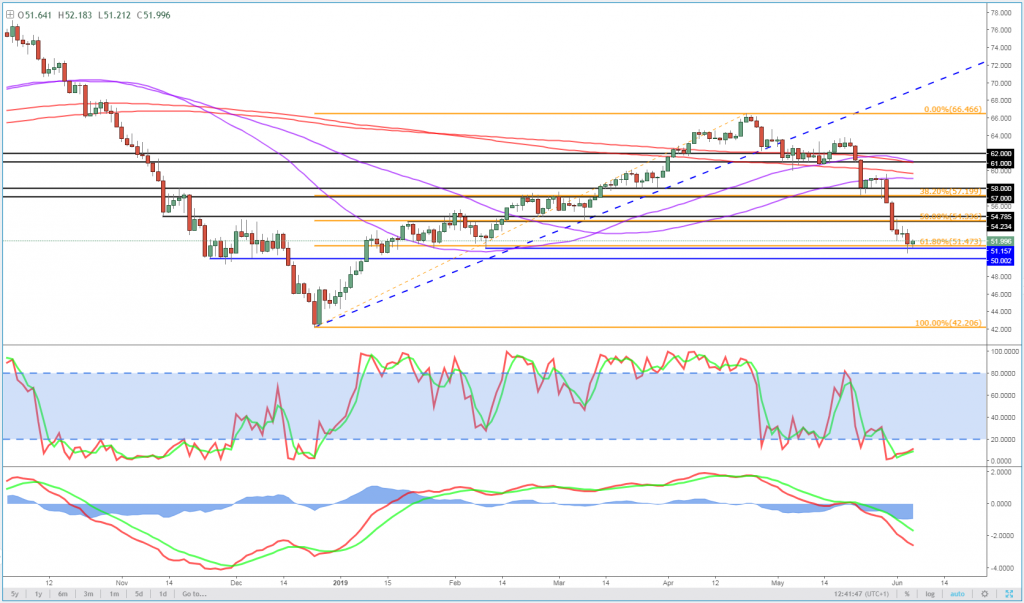This screenshot has width=1024, height=603.
Task: Select the 5y timeframe
Action: [14, 594]
